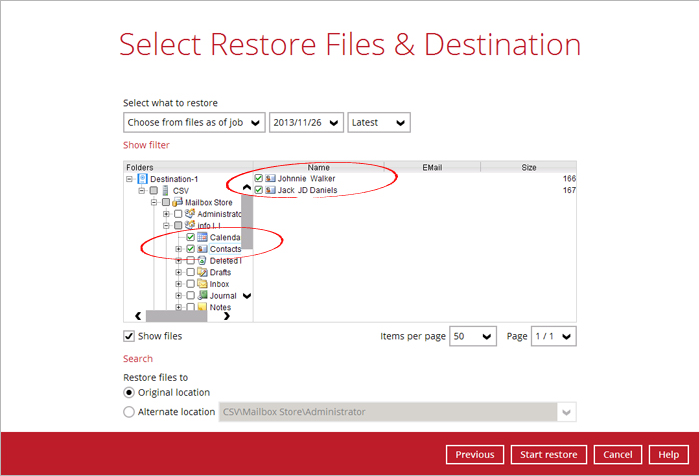The image size is (699, 476).
Task: Click the Journal folder icon
Action: pyautogui.click(x=202, y=296)
